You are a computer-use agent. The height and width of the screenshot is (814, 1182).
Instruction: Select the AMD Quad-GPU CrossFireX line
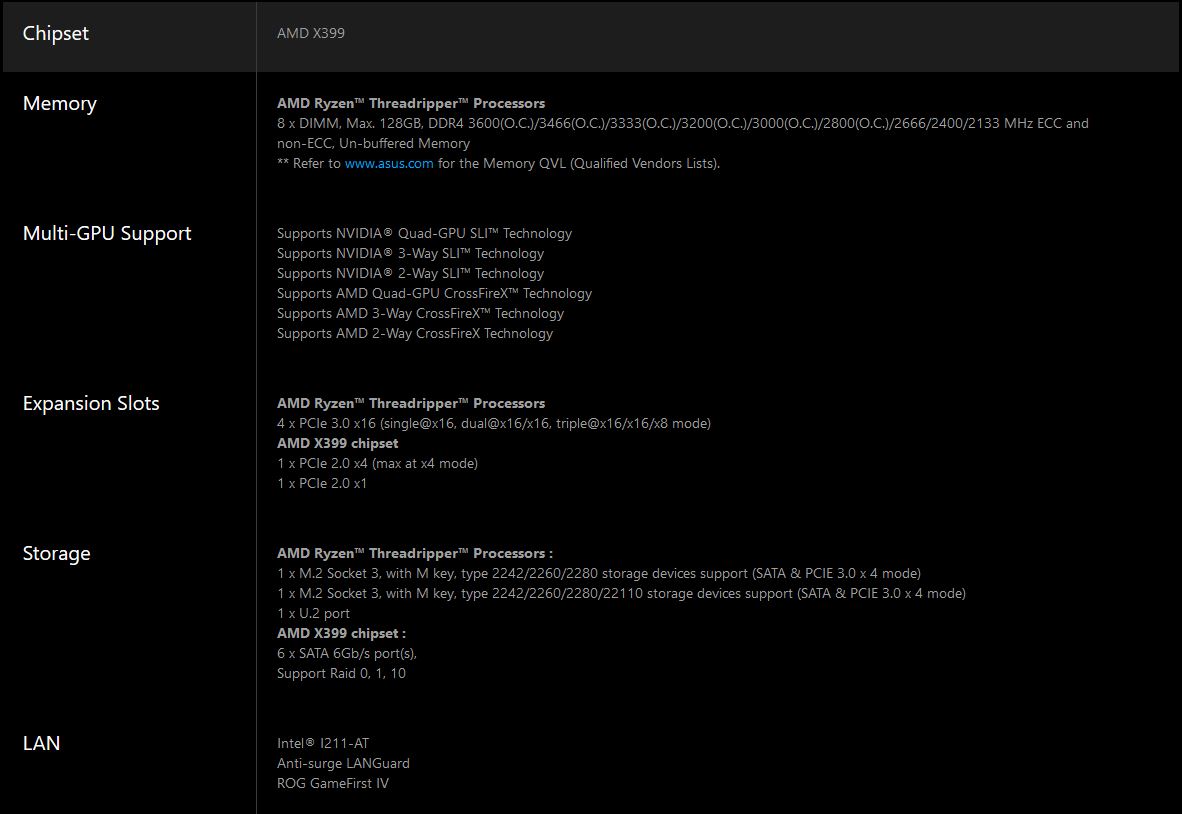coord(434,293)
